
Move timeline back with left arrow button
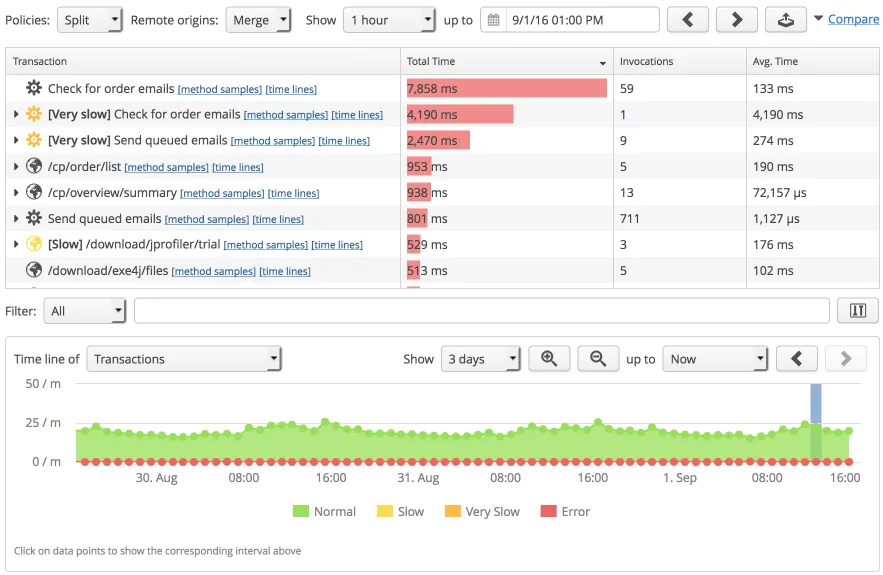tap(796, 359)
